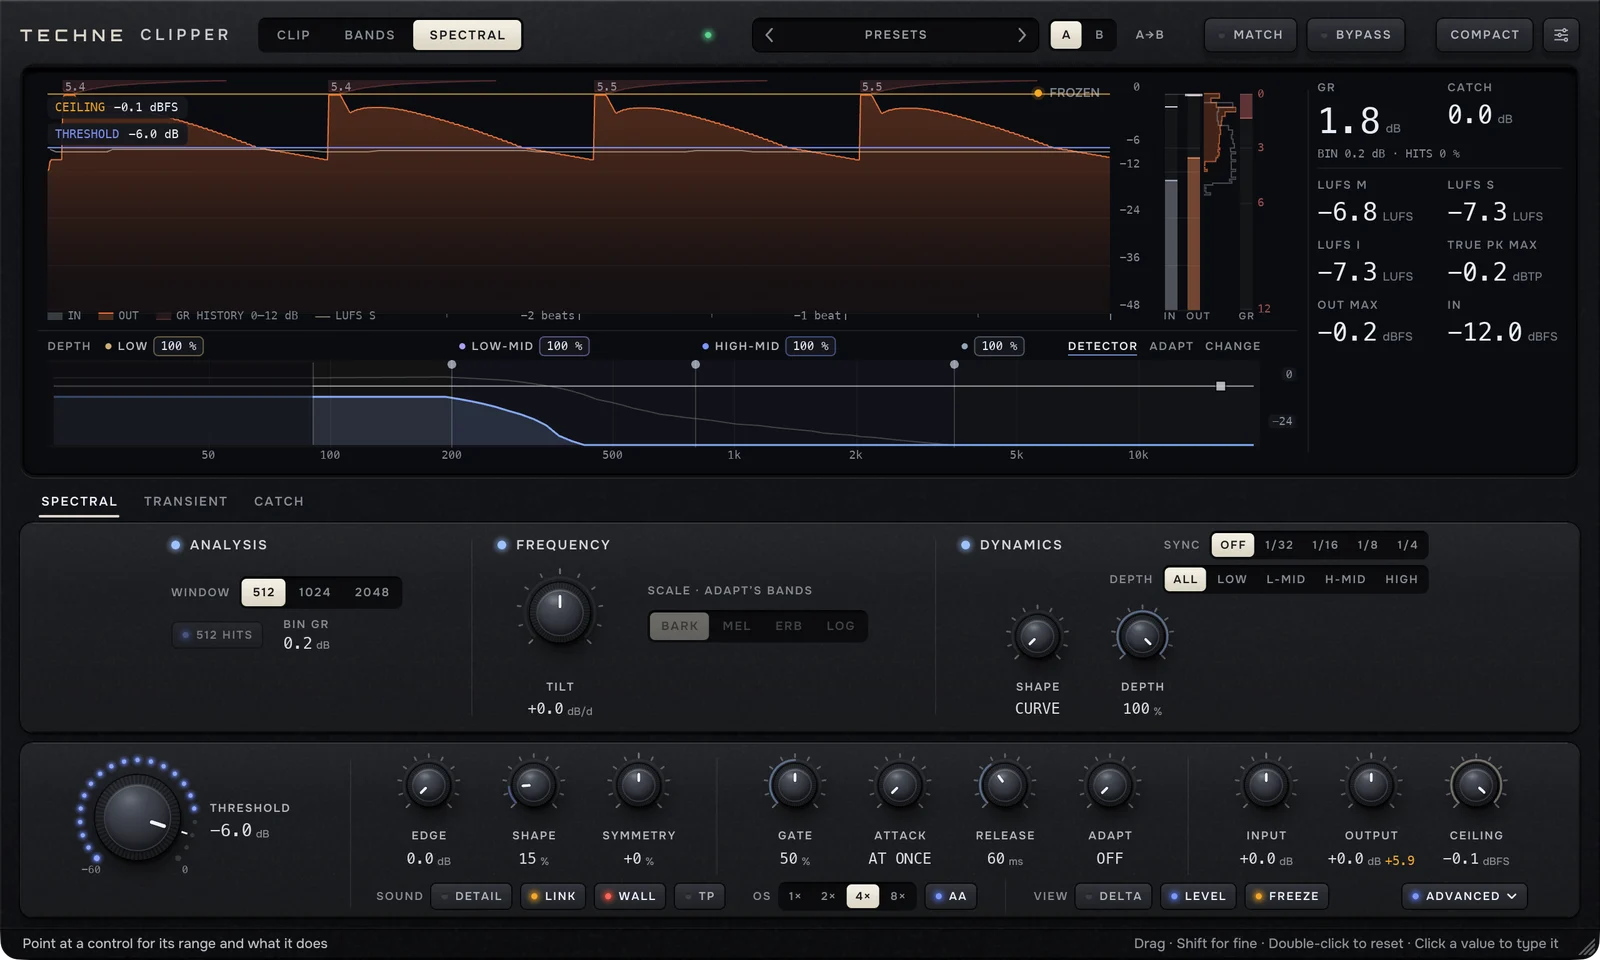The height and width of the screenshot is (960, 1600).
Task: Click the TILT knob
Action: tap(560, 612)
